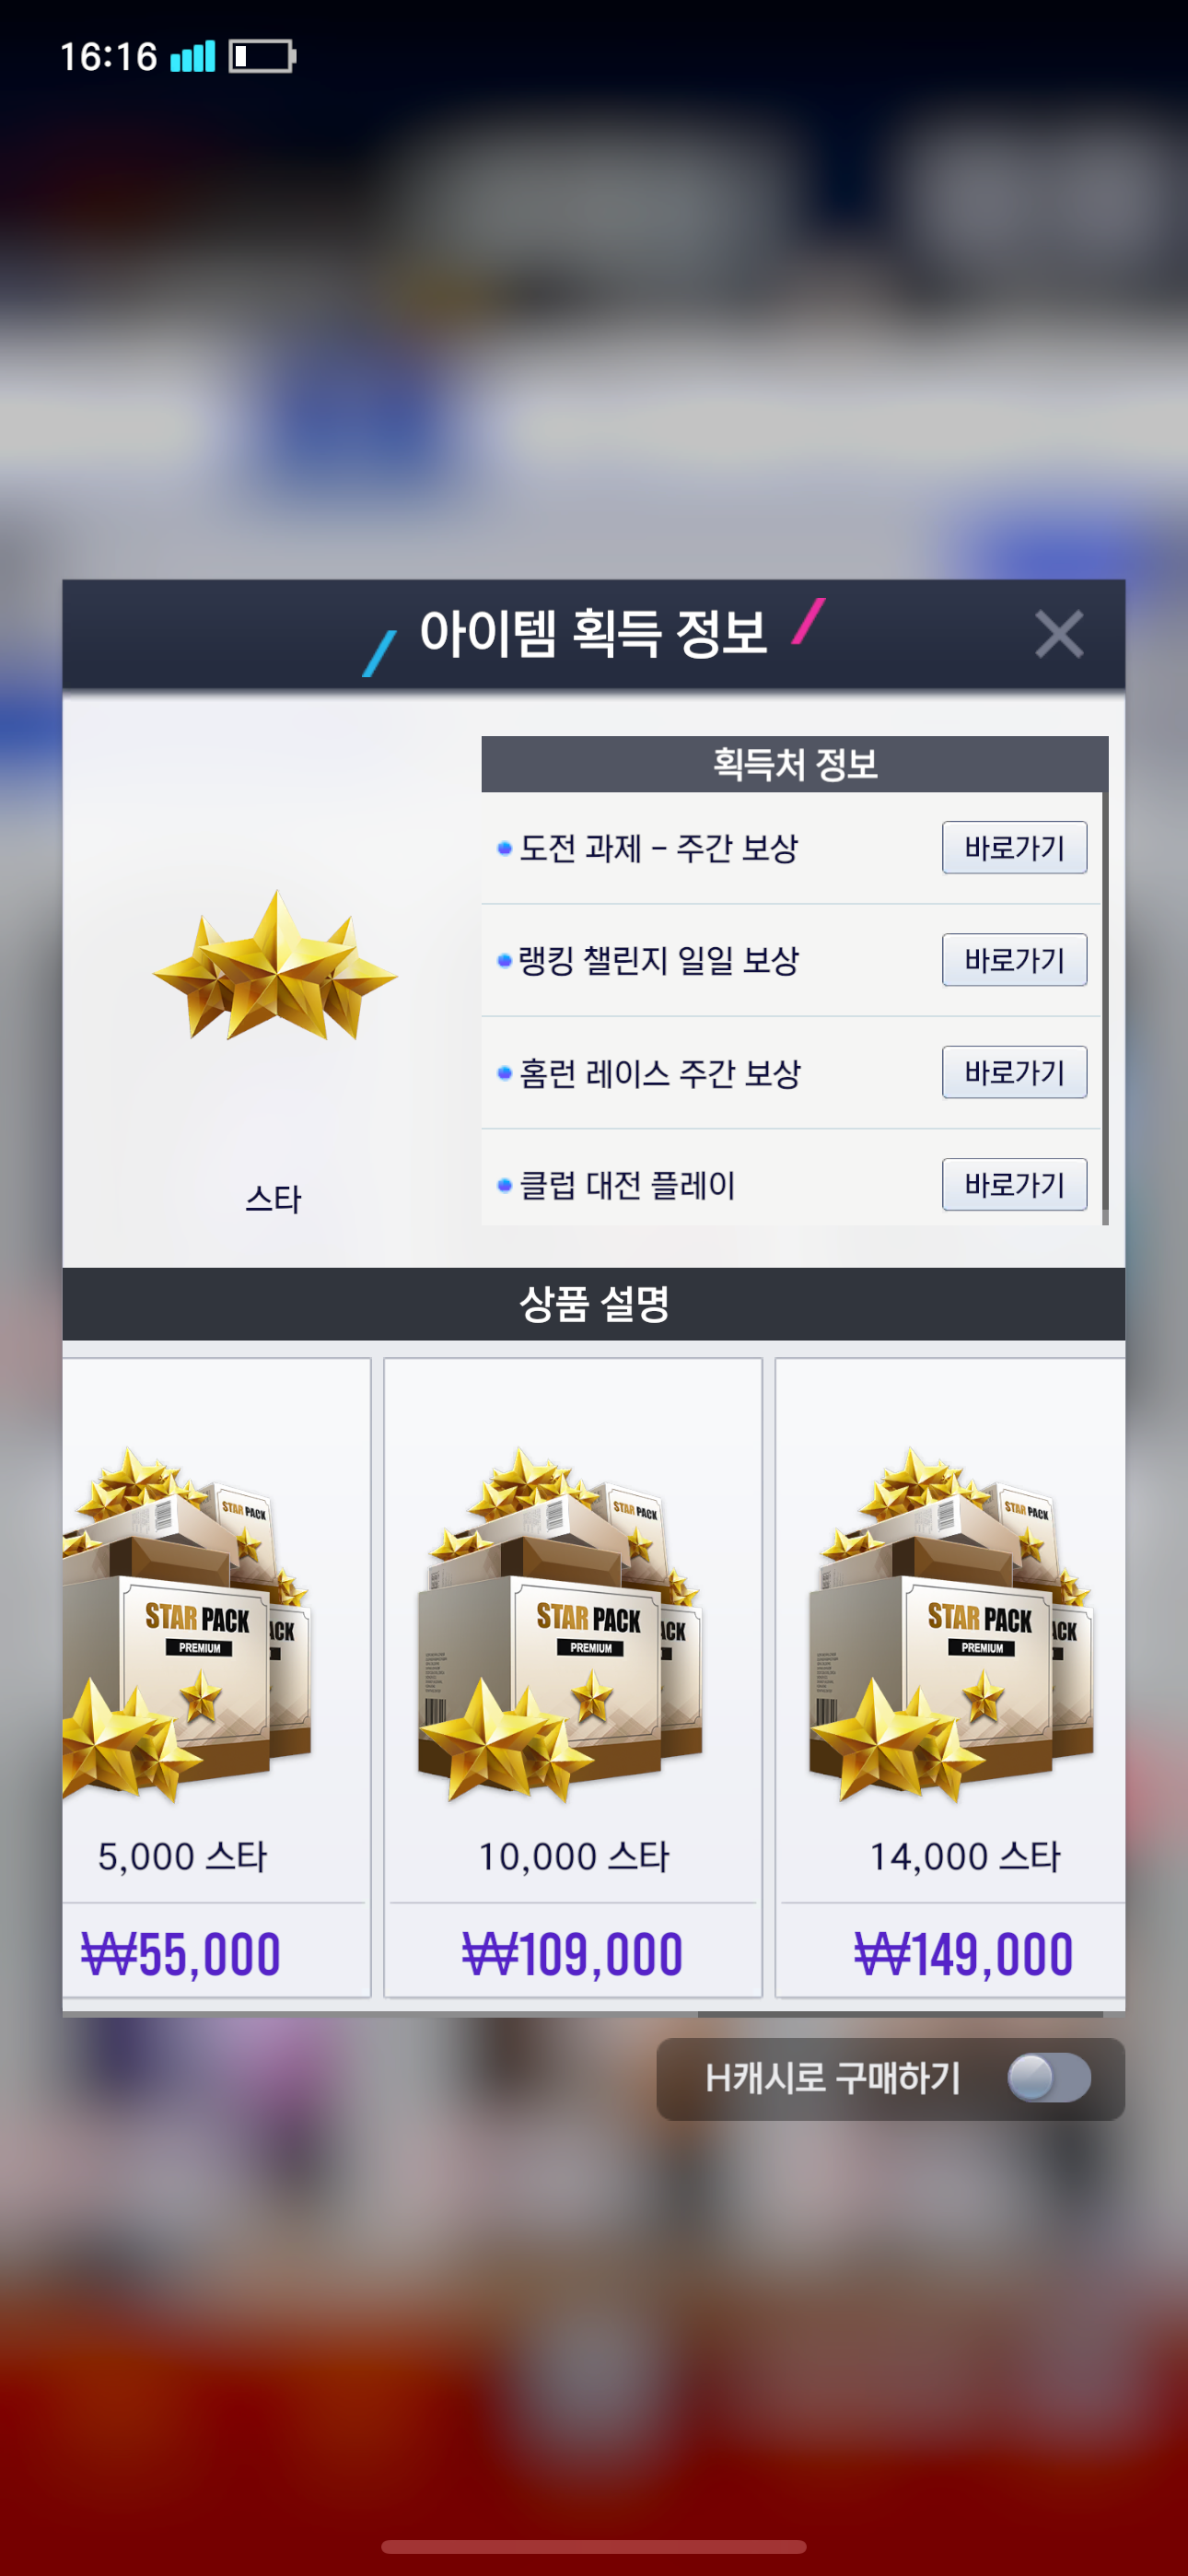Close the 아이템 획득 정보 dialog
The image size is (1188, 2576).
(1059, 634)
